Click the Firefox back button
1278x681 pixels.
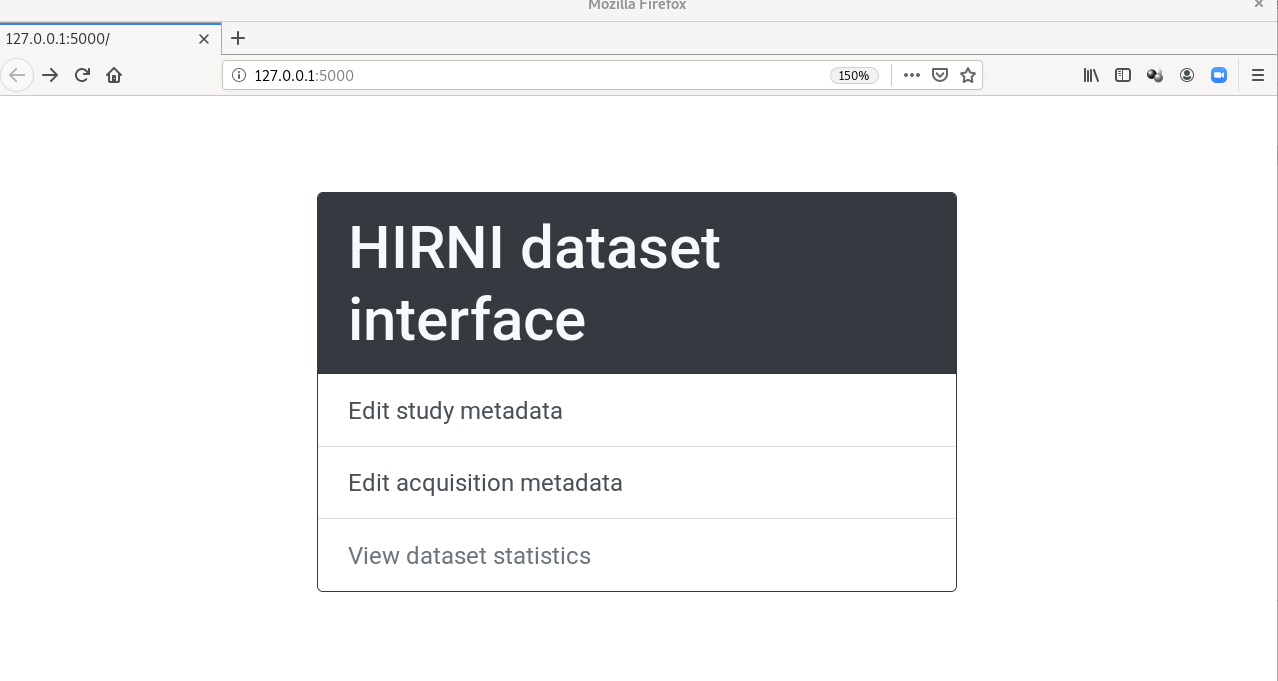pyautogui.click(x=17, y=75)
